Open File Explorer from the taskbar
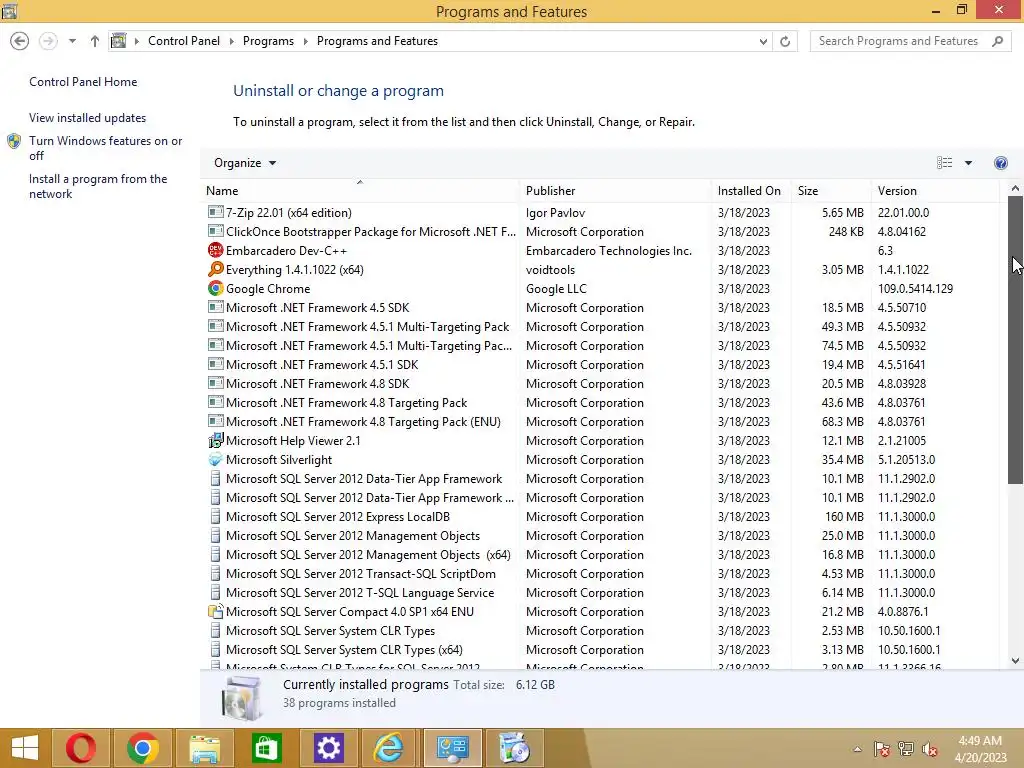The image size is (1024, 768). (204, 748)
